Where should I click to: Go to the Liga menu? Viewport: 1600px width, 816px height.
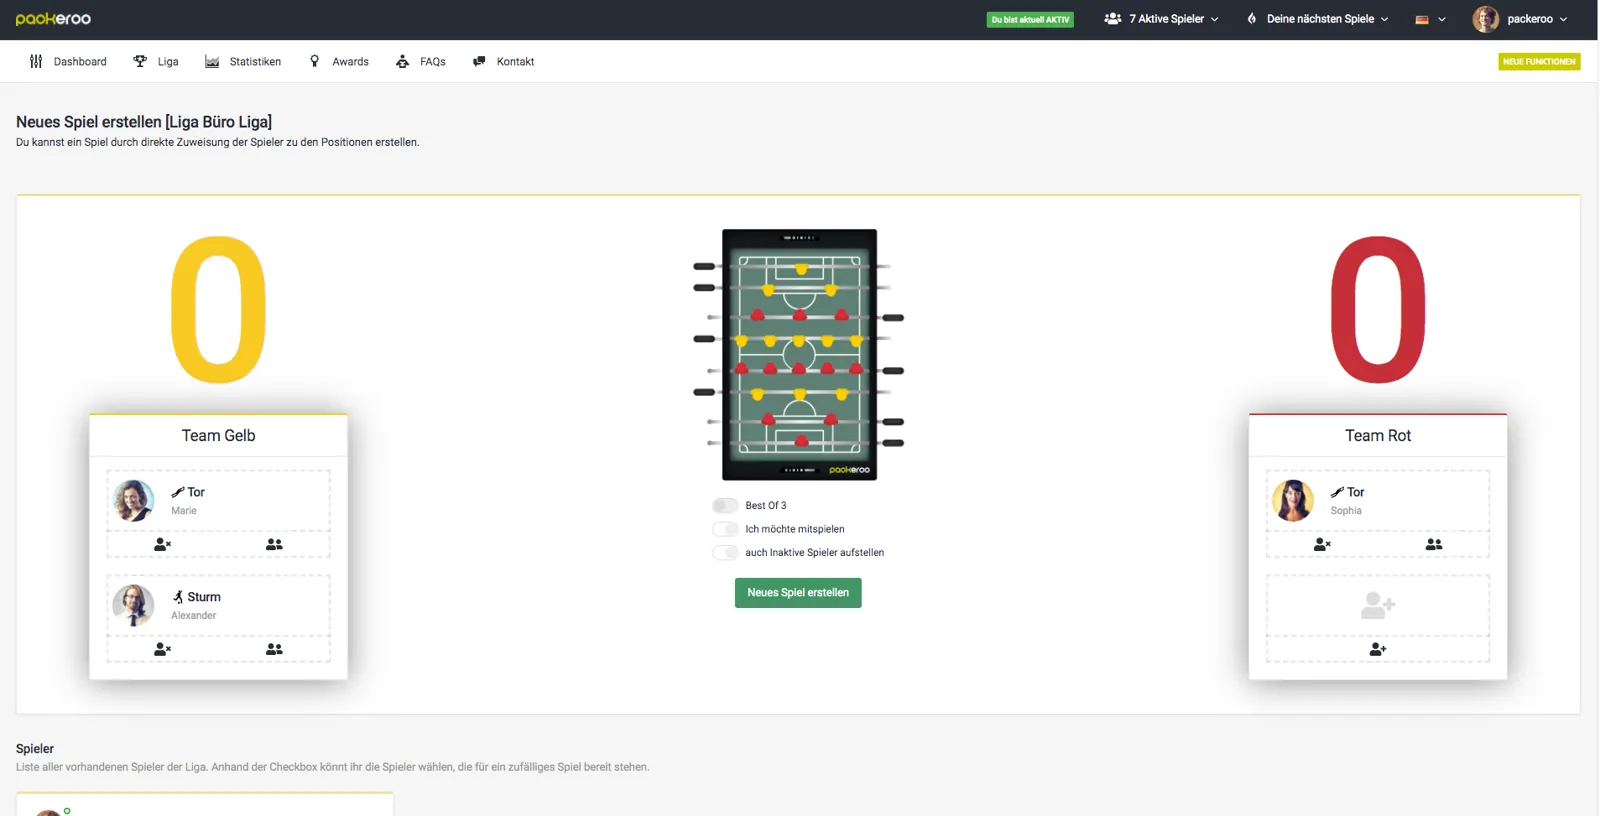point(156,62)
